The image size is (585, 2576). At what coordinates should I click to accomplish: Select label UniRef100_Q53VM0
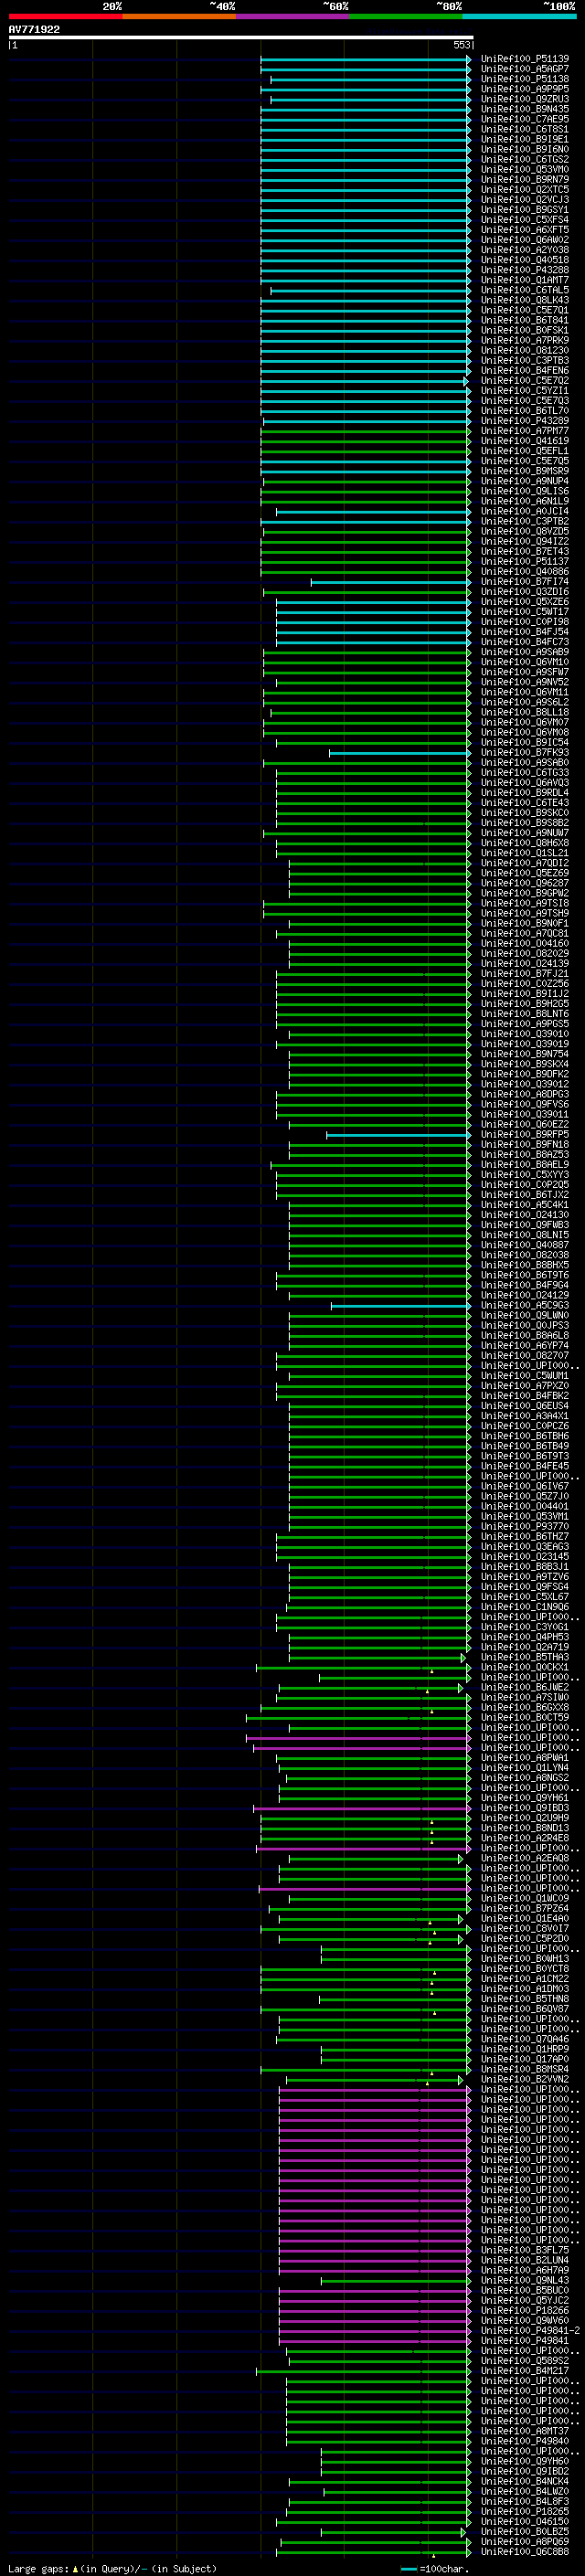coord(525,169)
